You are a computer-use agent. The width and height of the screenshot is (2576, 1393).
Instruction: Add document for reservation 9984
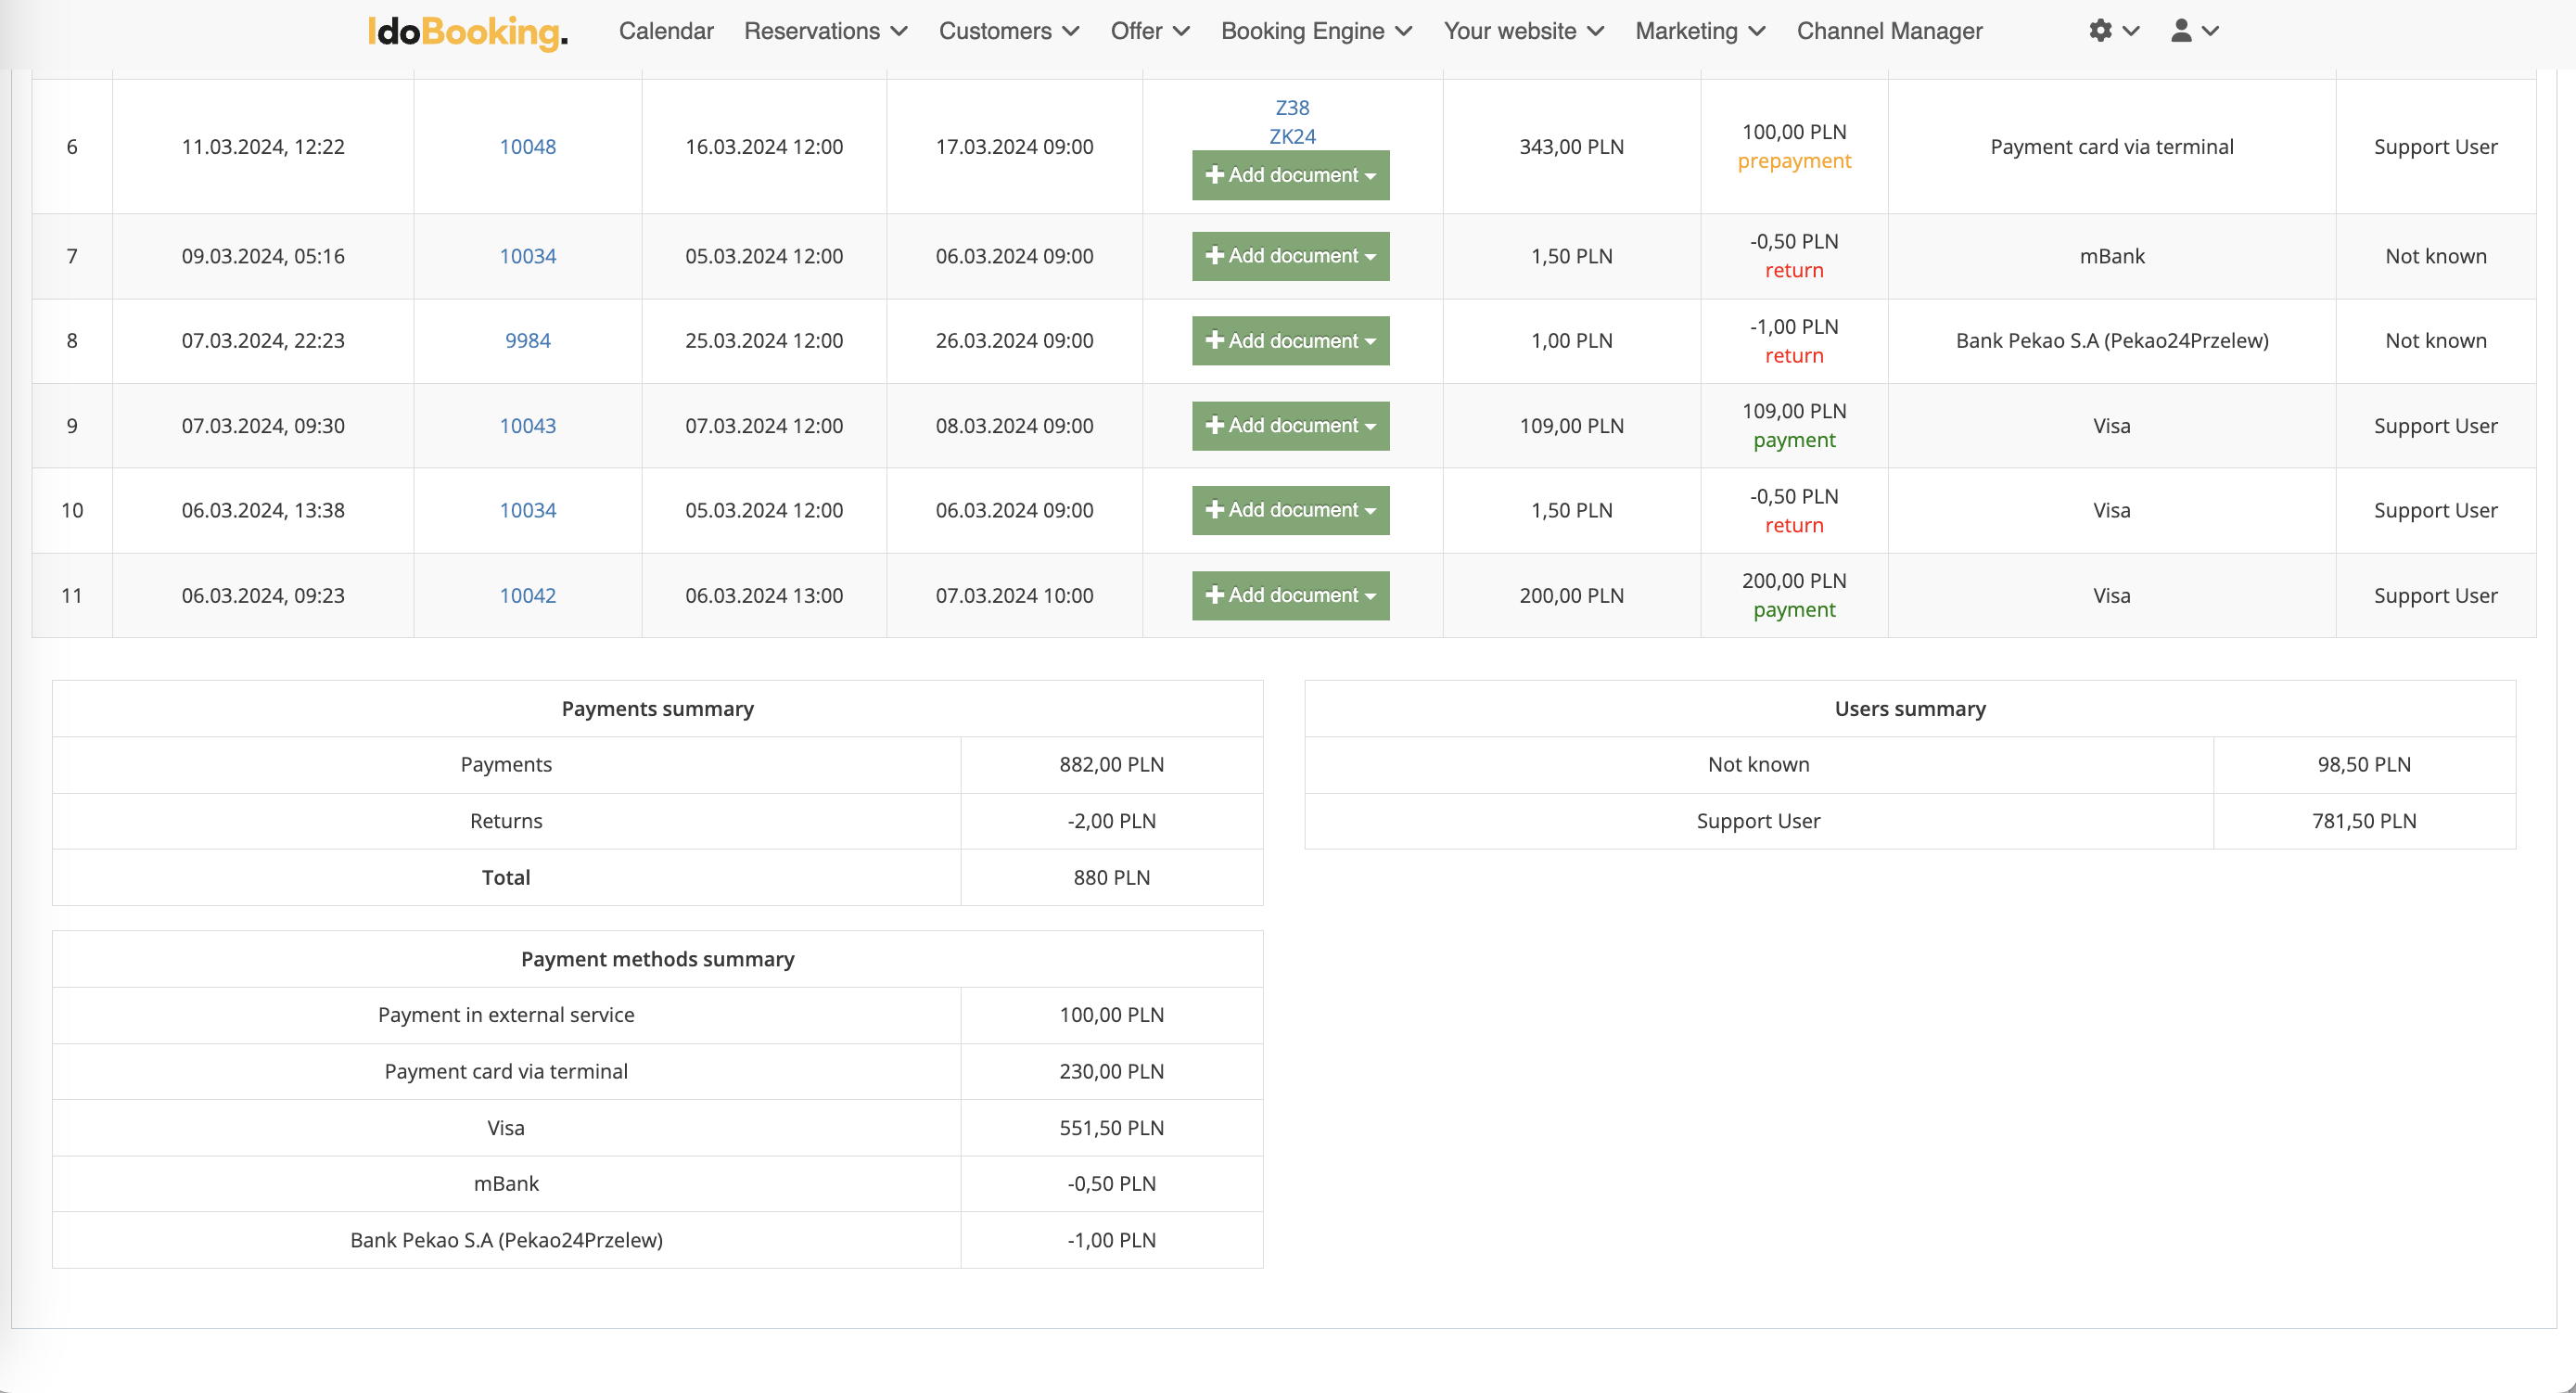(x=1290, y=341)
